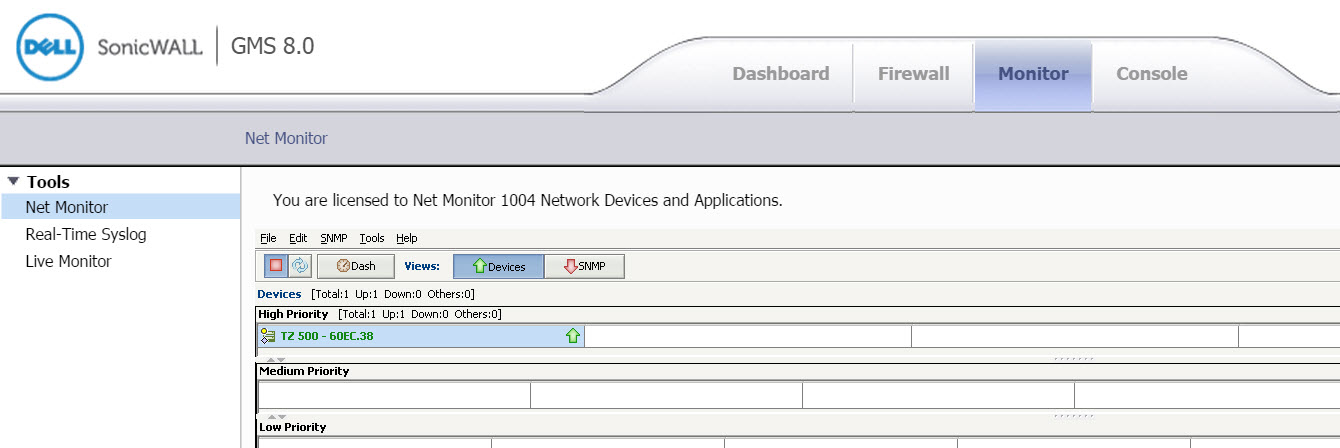Viewport: 1340px width, 448px height.
Task: Open the SNMP menu
Action: [x=334, y=238]
